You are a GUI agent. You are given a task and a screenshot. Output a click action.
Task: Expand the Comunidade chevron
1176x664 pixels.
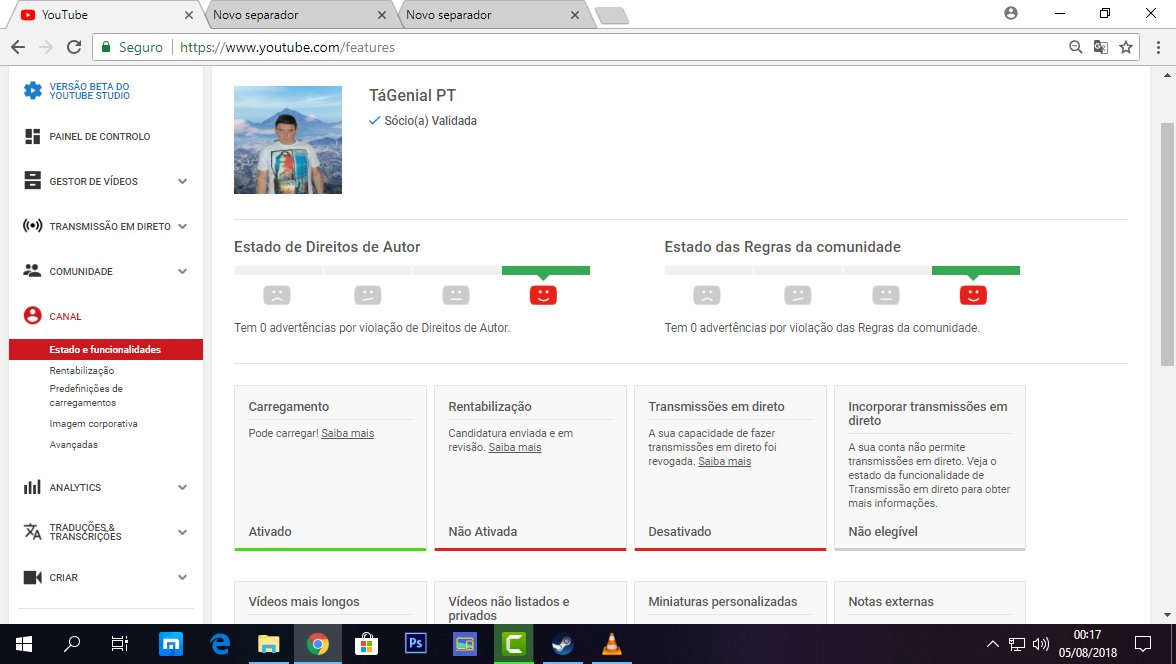182,271
